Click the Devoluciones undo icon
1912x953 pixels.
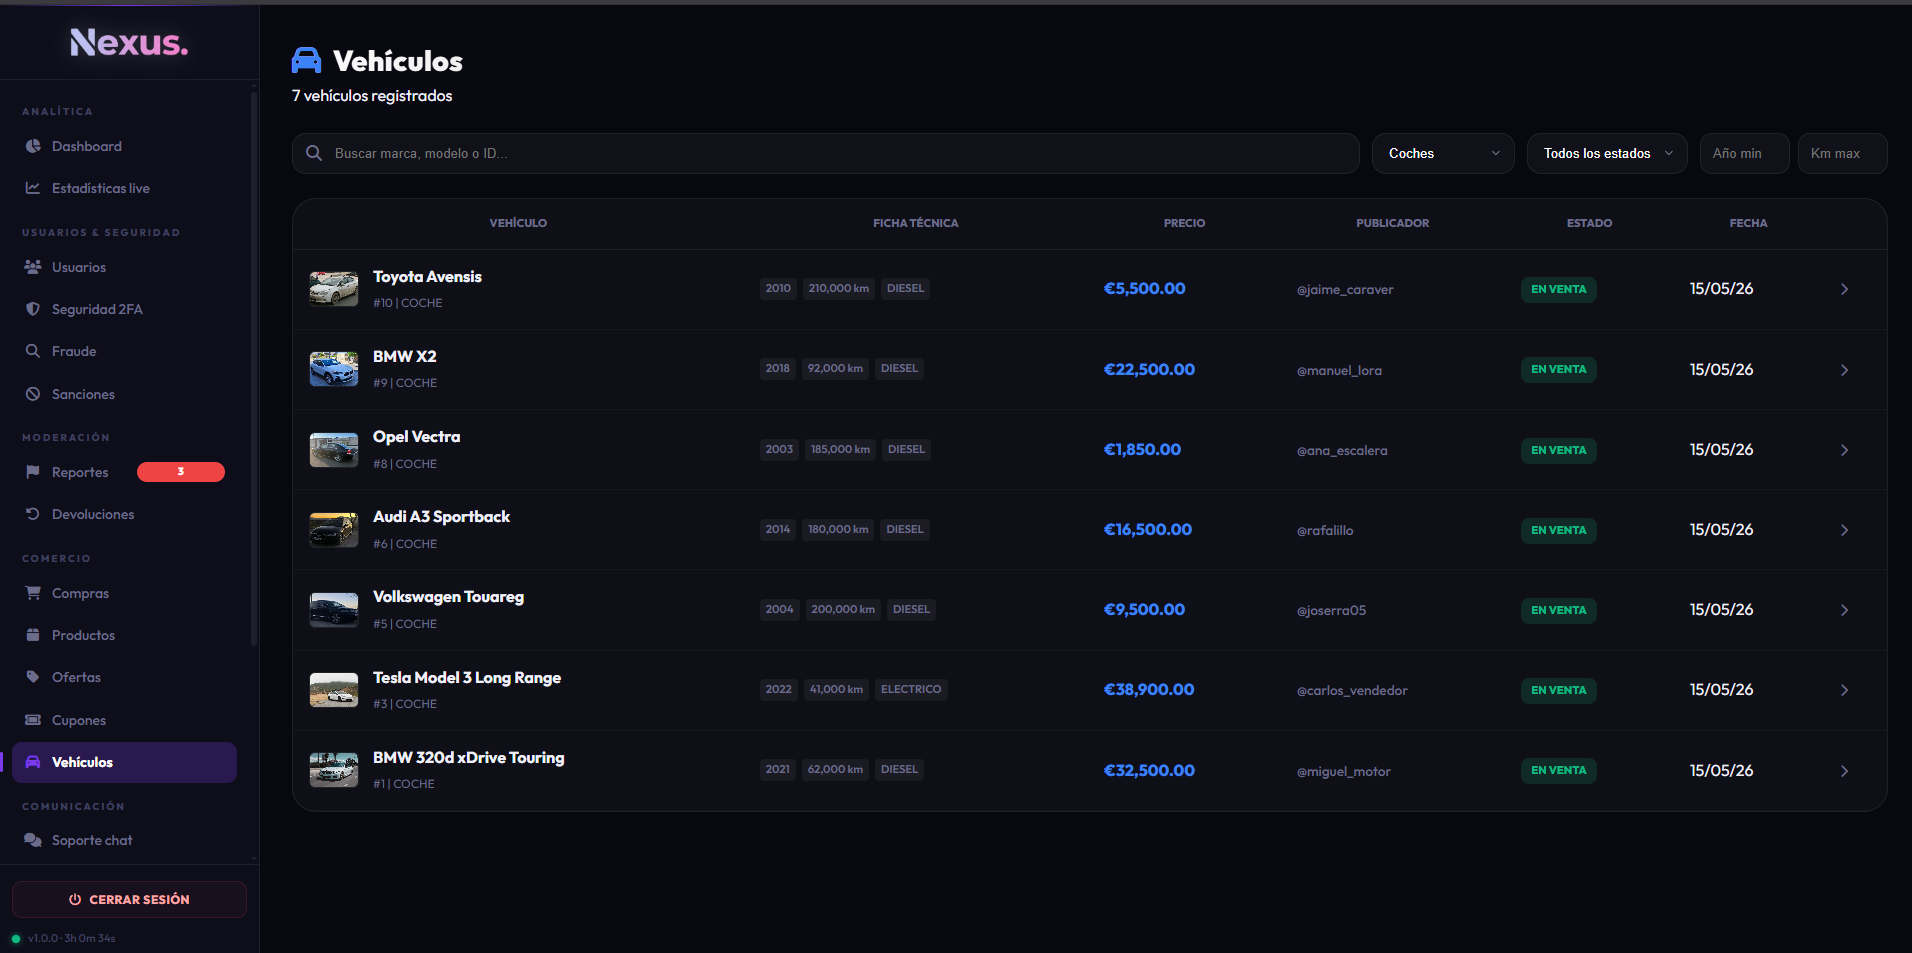[33, 514]
